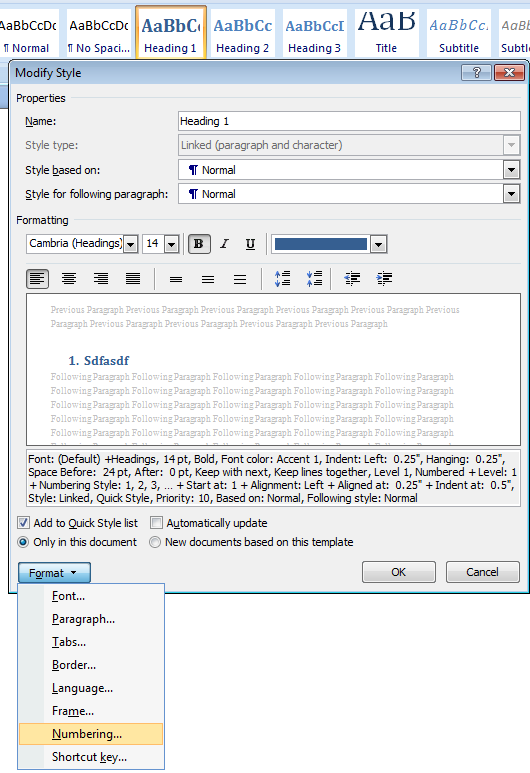Open the font name dropdown arrow

[x=131, y=244]
